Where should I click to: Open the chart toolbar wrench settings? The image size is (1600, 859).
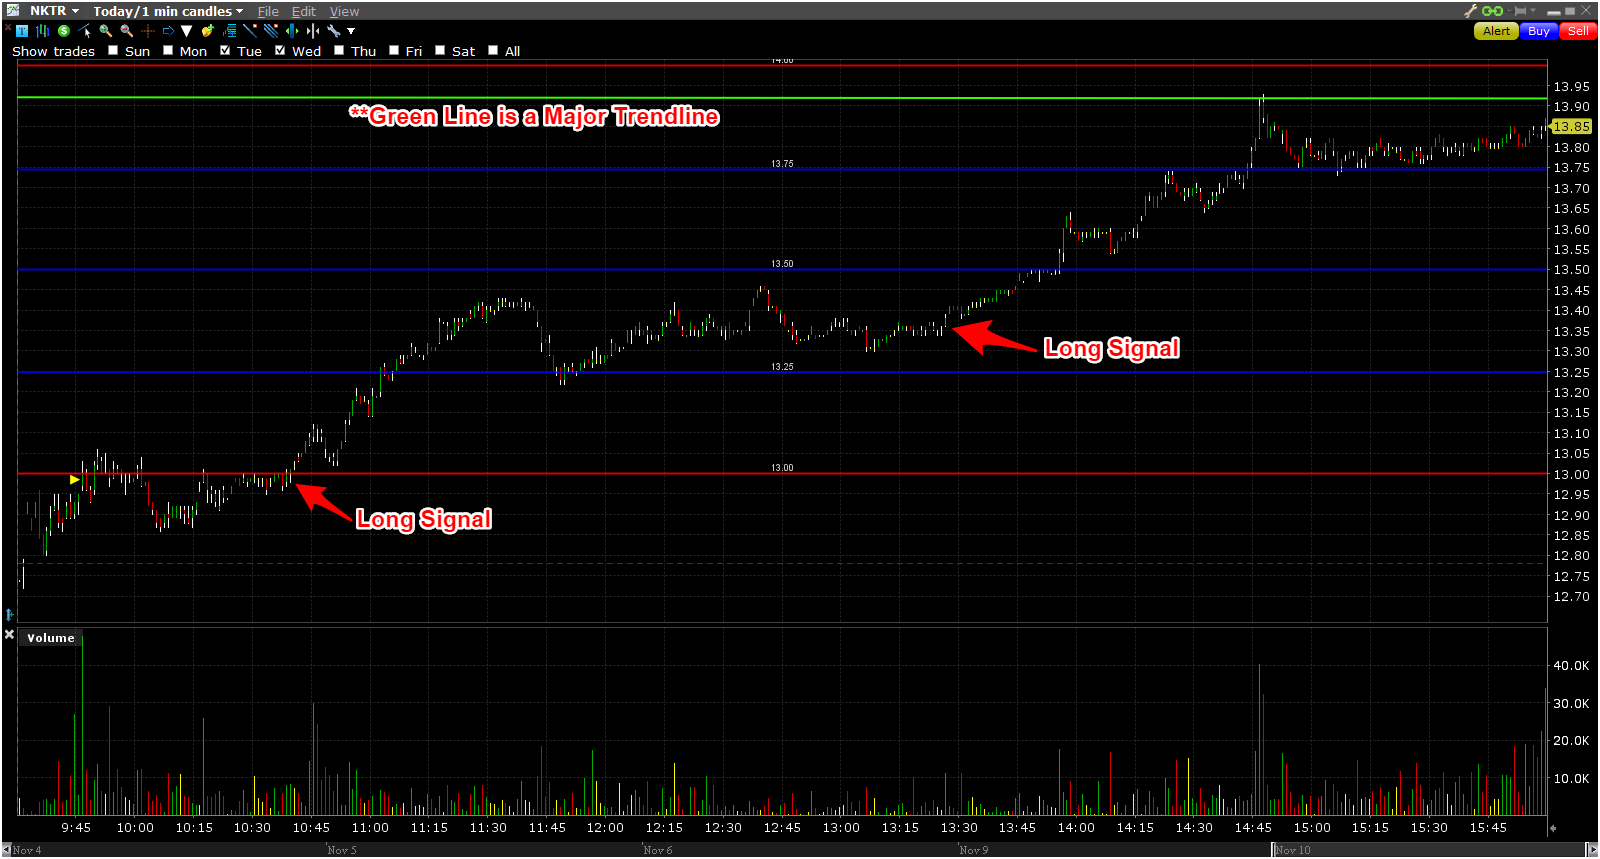tap(333, 31)
